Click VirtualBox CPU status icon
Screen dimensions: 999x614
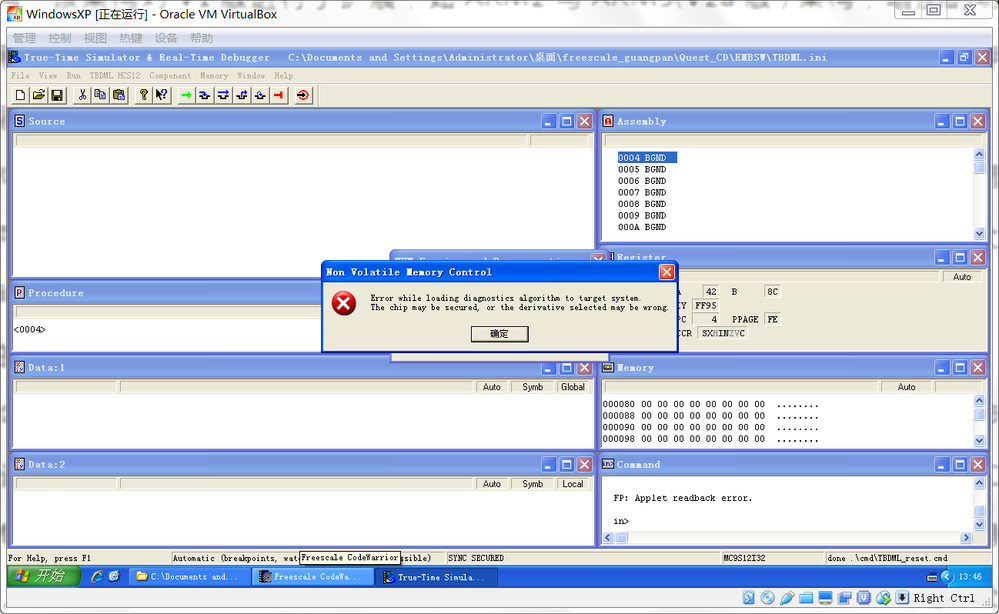[864, 597]
